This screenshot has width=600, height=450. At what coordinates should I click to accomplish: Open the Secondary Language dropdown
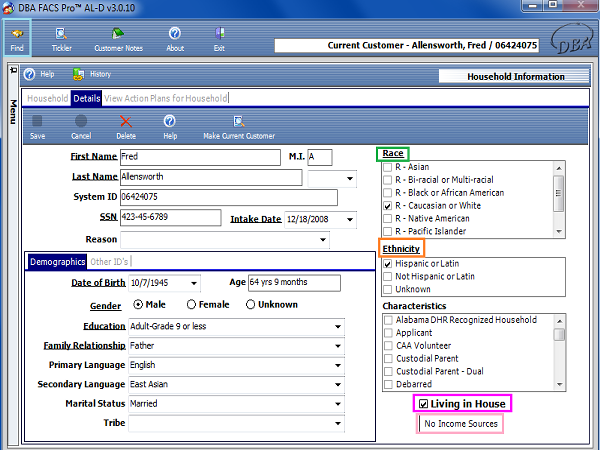(x=338, y=385)
